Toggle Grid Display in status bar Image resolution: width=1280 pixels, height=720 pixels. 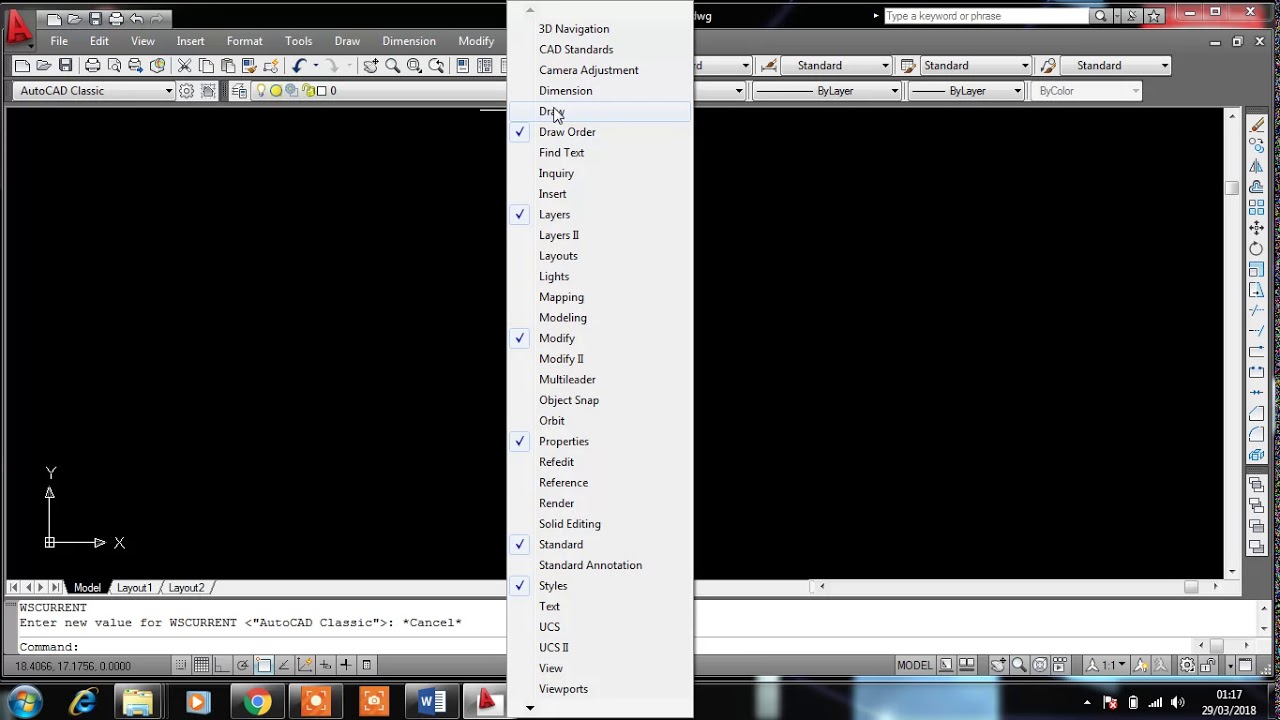point(202,665)
